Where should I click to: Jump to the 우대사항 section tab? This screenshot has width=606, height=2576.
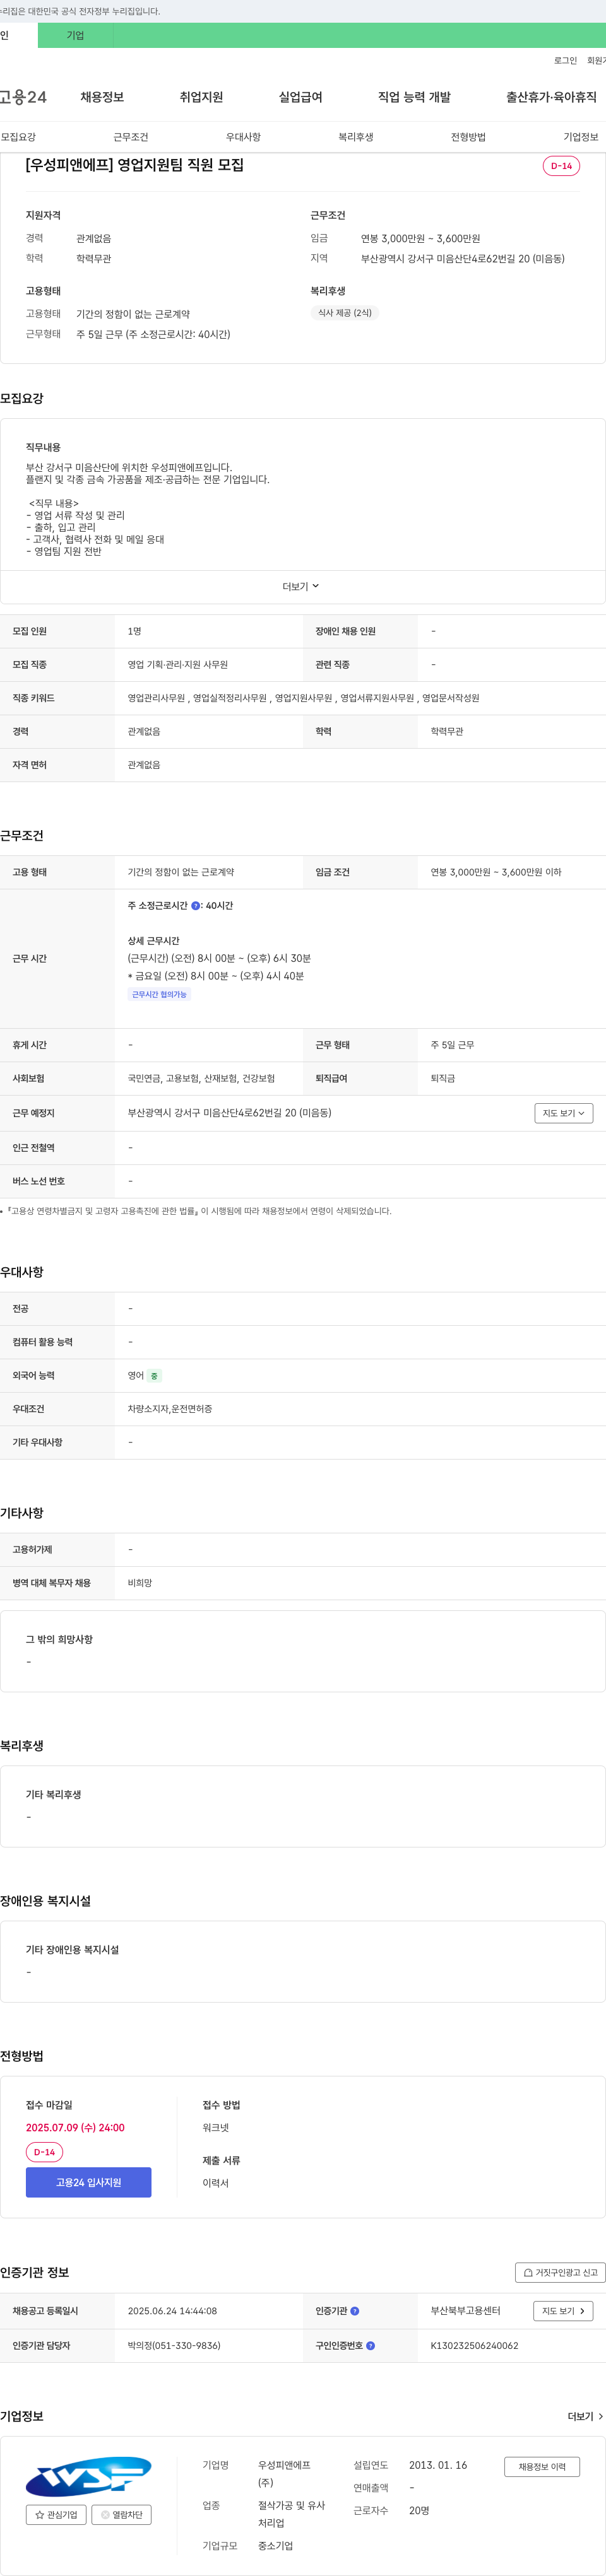point(243,137)
